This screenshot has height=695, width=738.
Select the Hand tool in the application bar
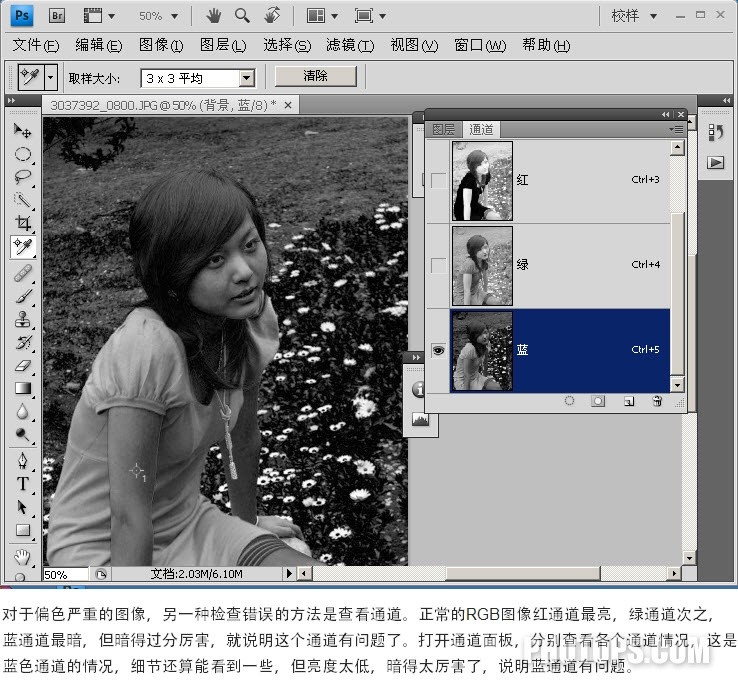point(214,16)
